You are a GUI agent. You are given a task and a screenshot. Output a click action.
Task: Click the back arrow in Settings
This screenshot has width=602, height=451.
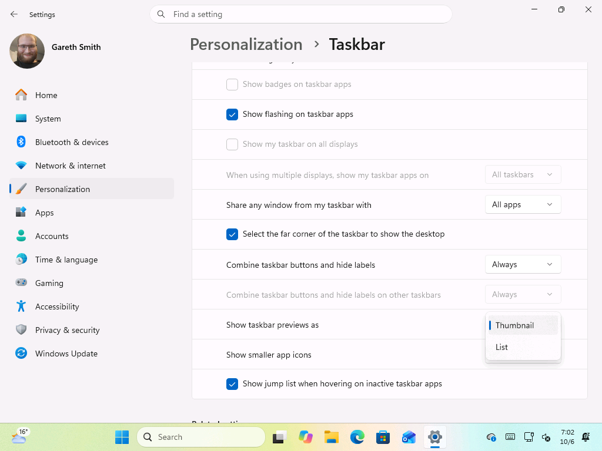pyautogui.click(x=14, y=14)
